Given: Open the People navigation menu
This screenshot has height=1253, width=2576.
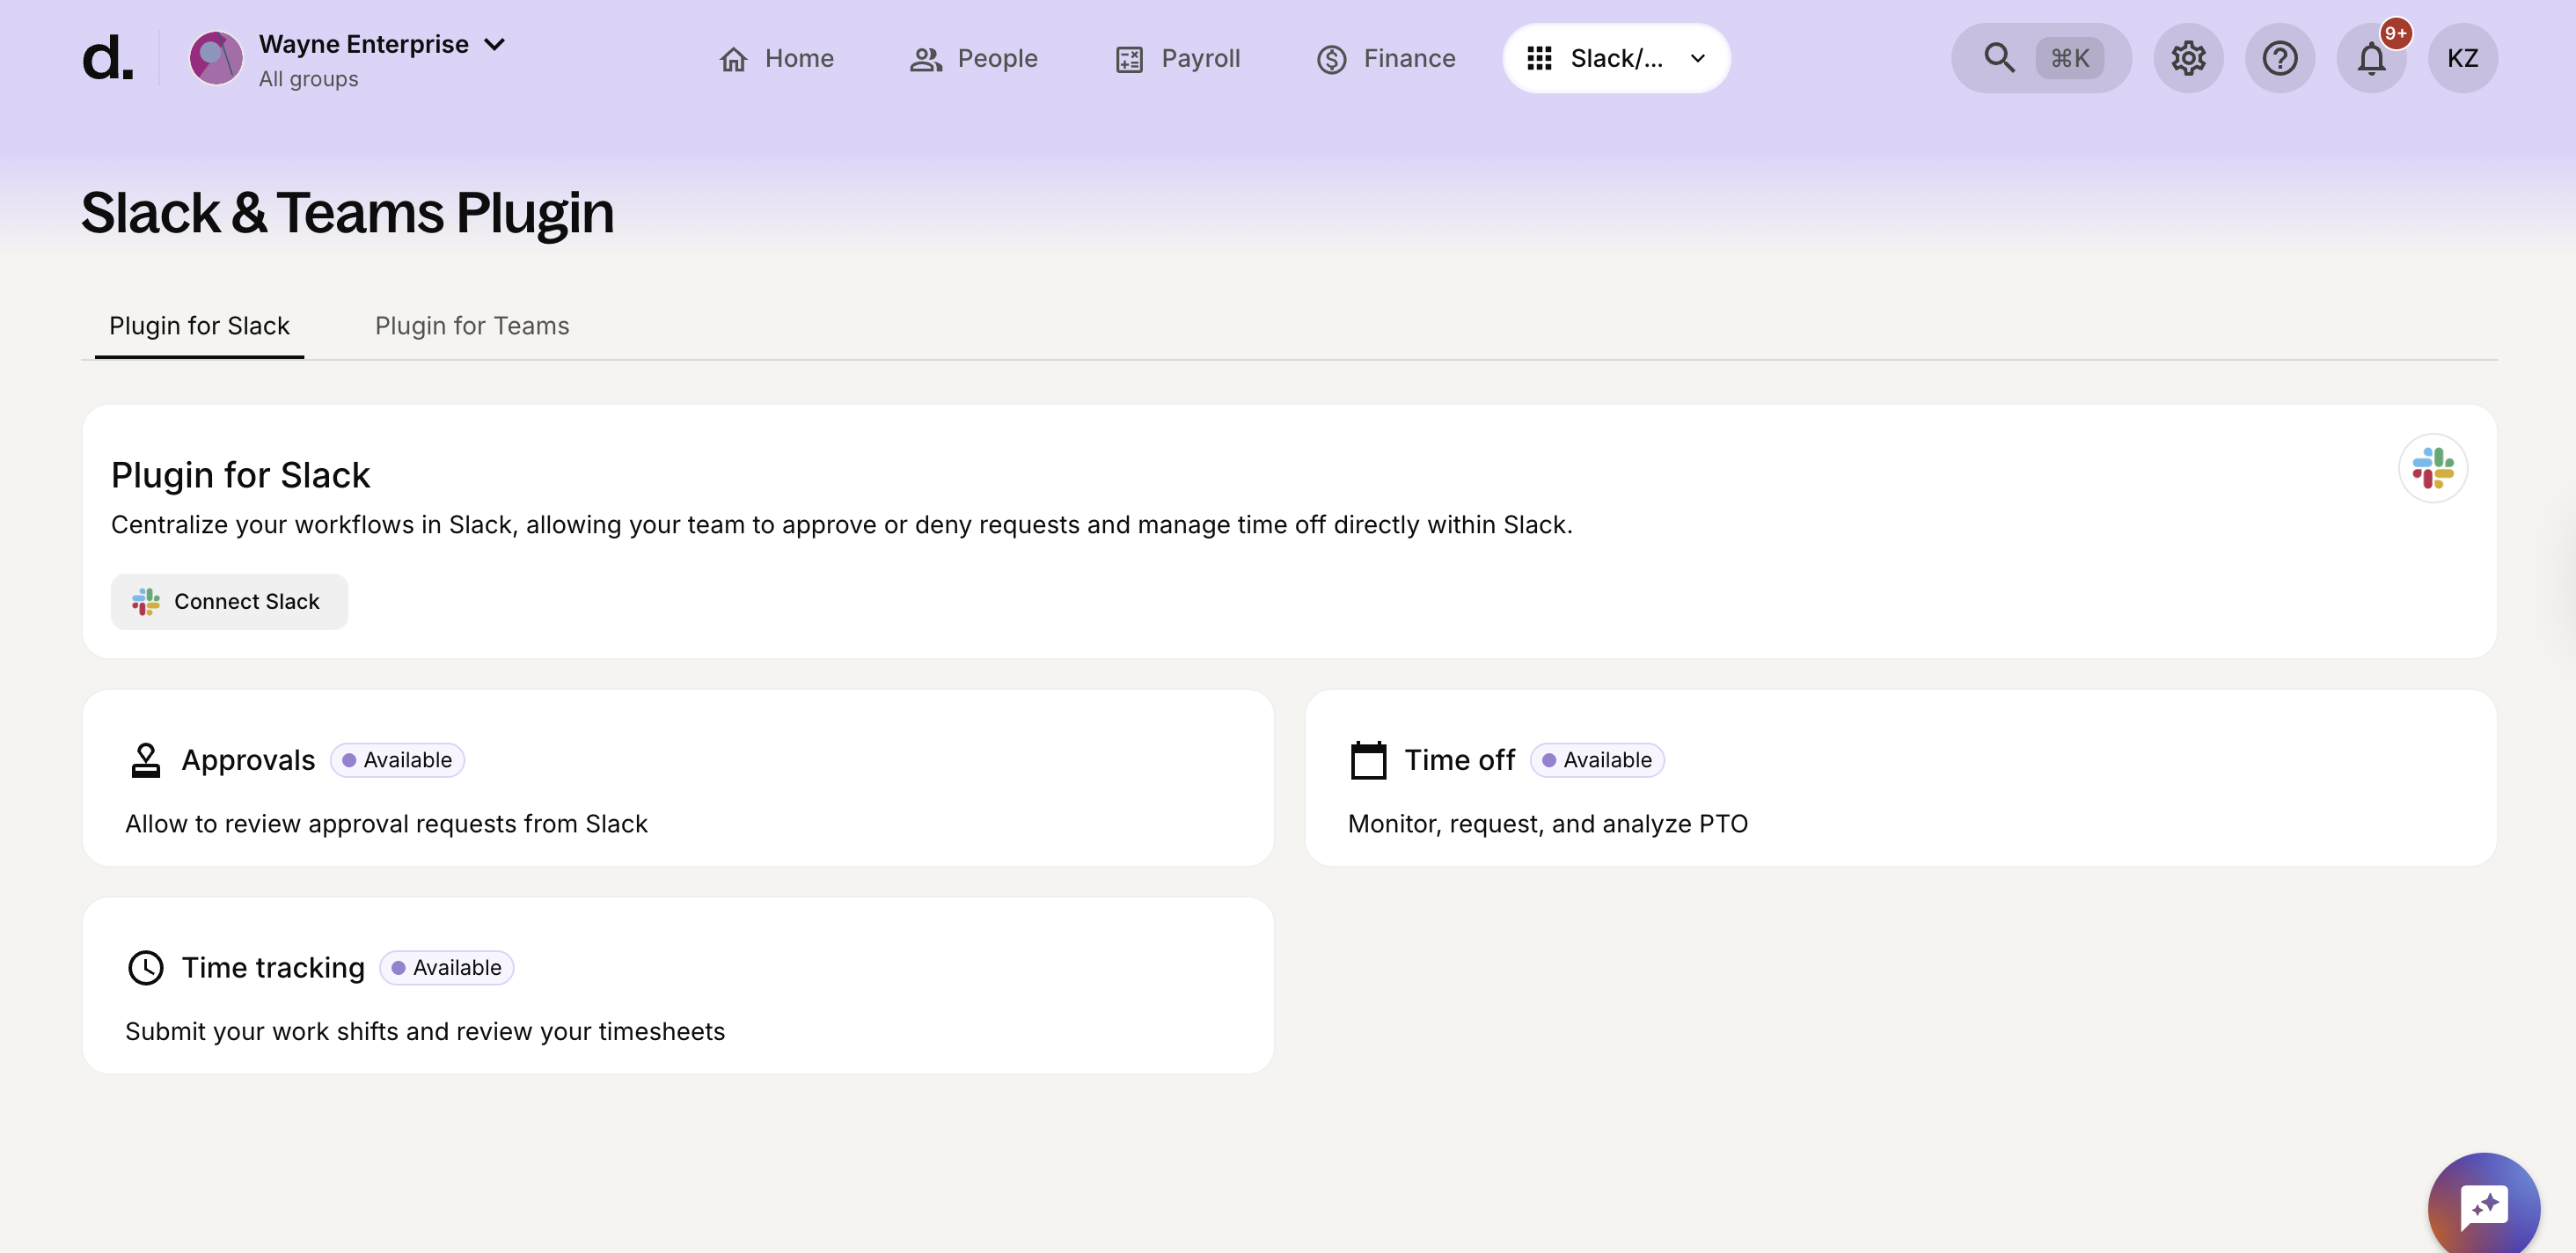Looking at the screenshot, I should pos(973,58).
